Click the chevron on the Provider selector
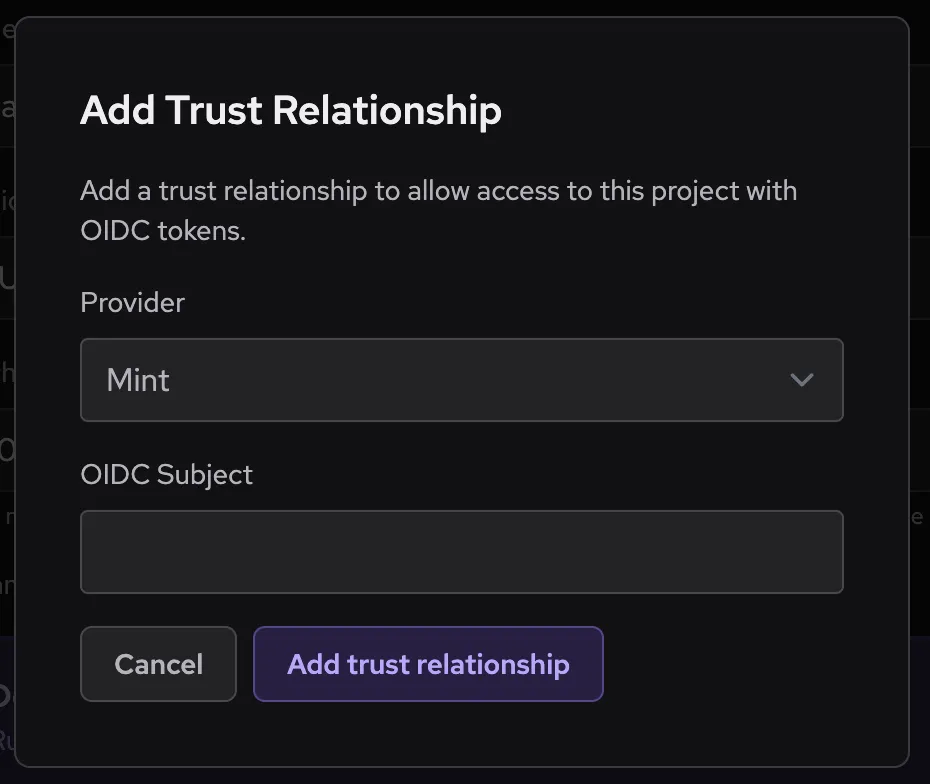Image resolution: width=930 pixels, height=784 pixels. [800, 380]
